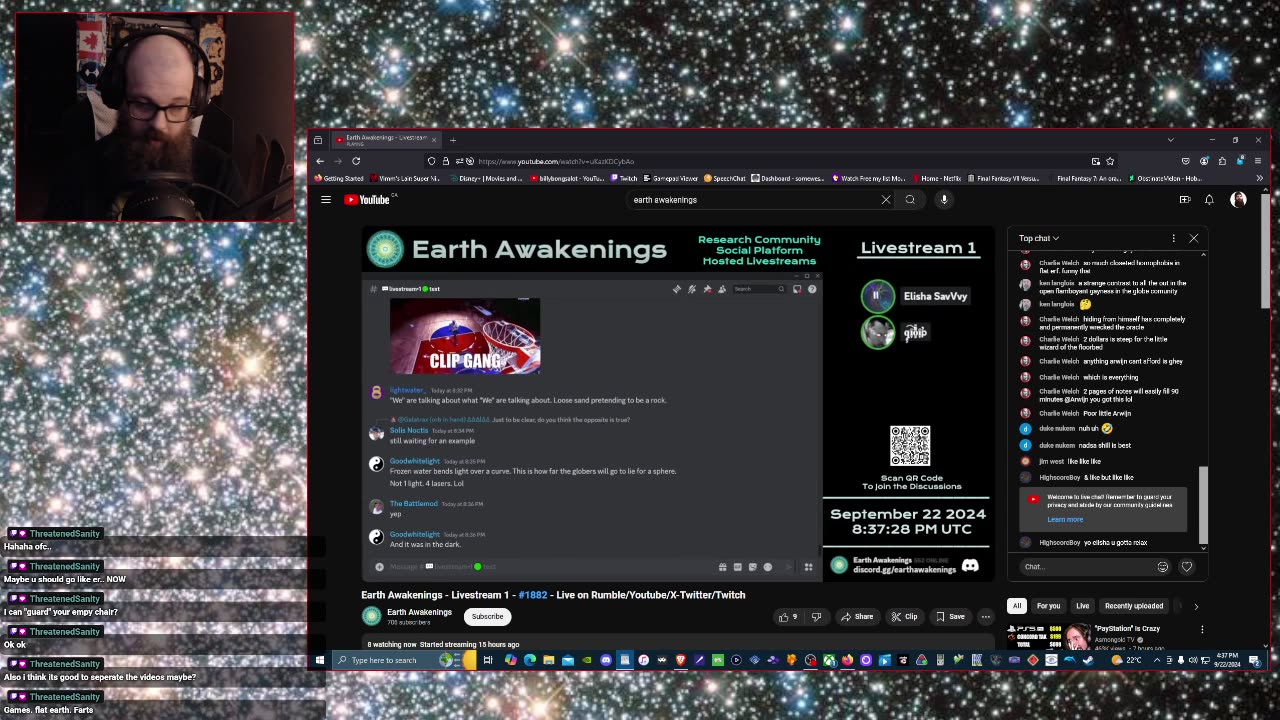The height and width of the screenshot is (720, 1280).
Task: Create a Clip of the video
Action: coord(905,616)
